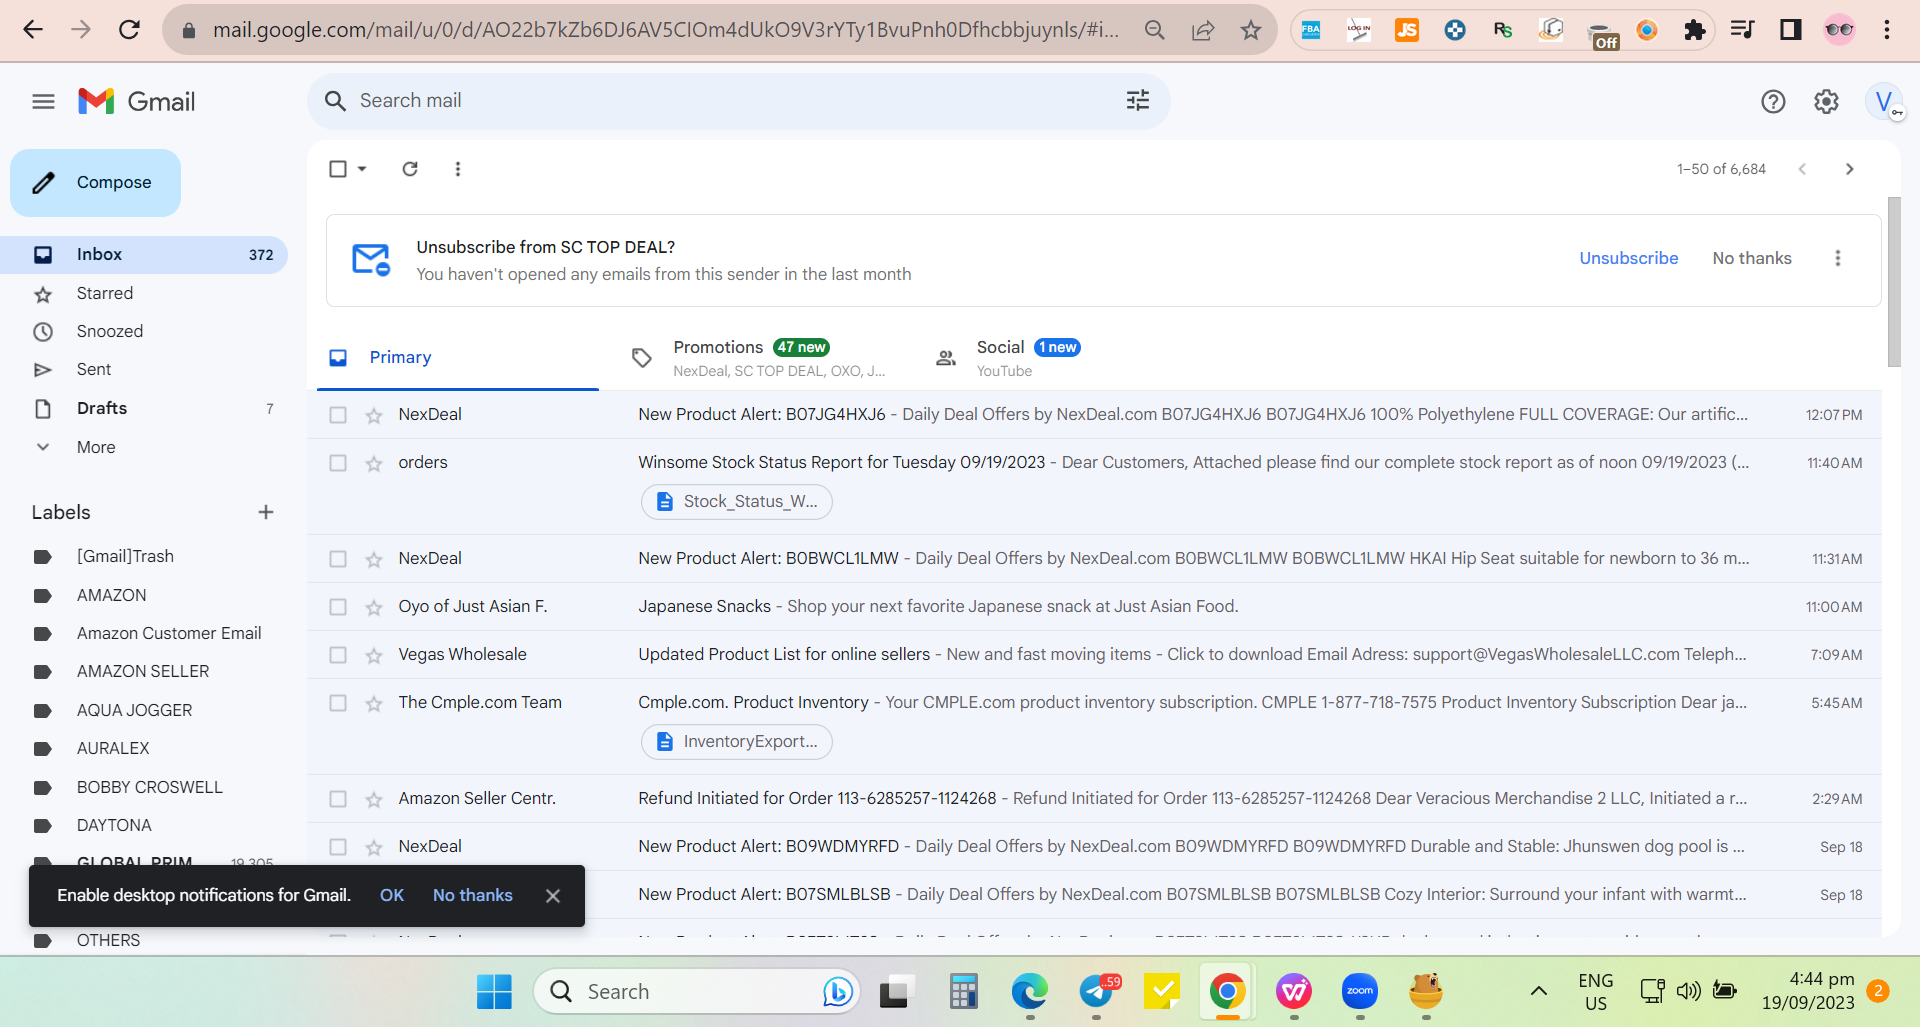Screen dimensions: 1920x1027
Task: Reload the browser page
Action: coord(129,30)
